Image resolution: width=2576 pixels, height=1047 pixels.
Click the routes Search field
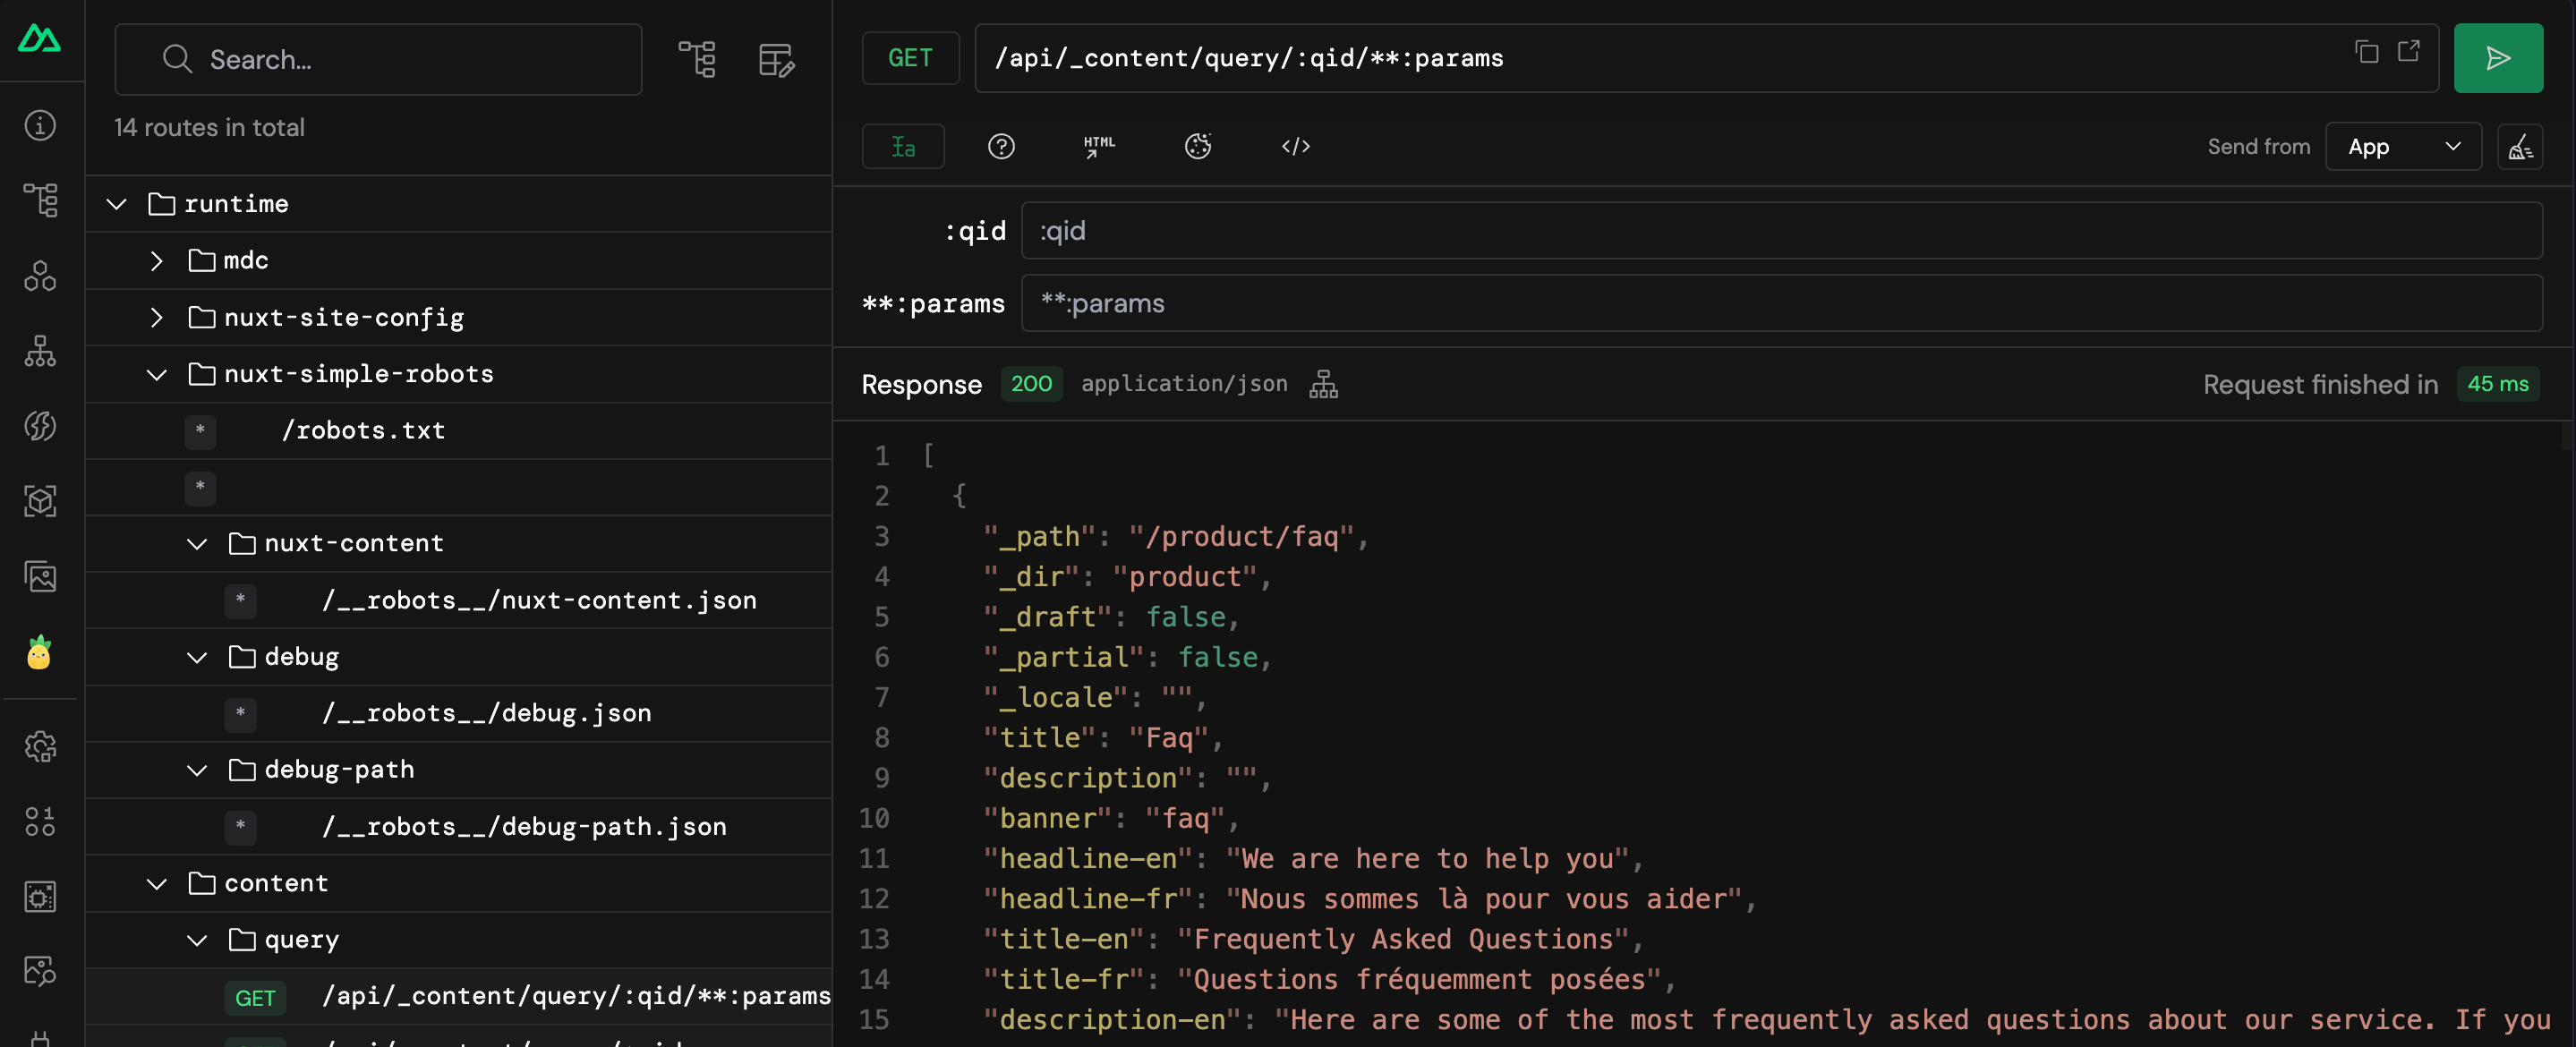tap(378, 59)
